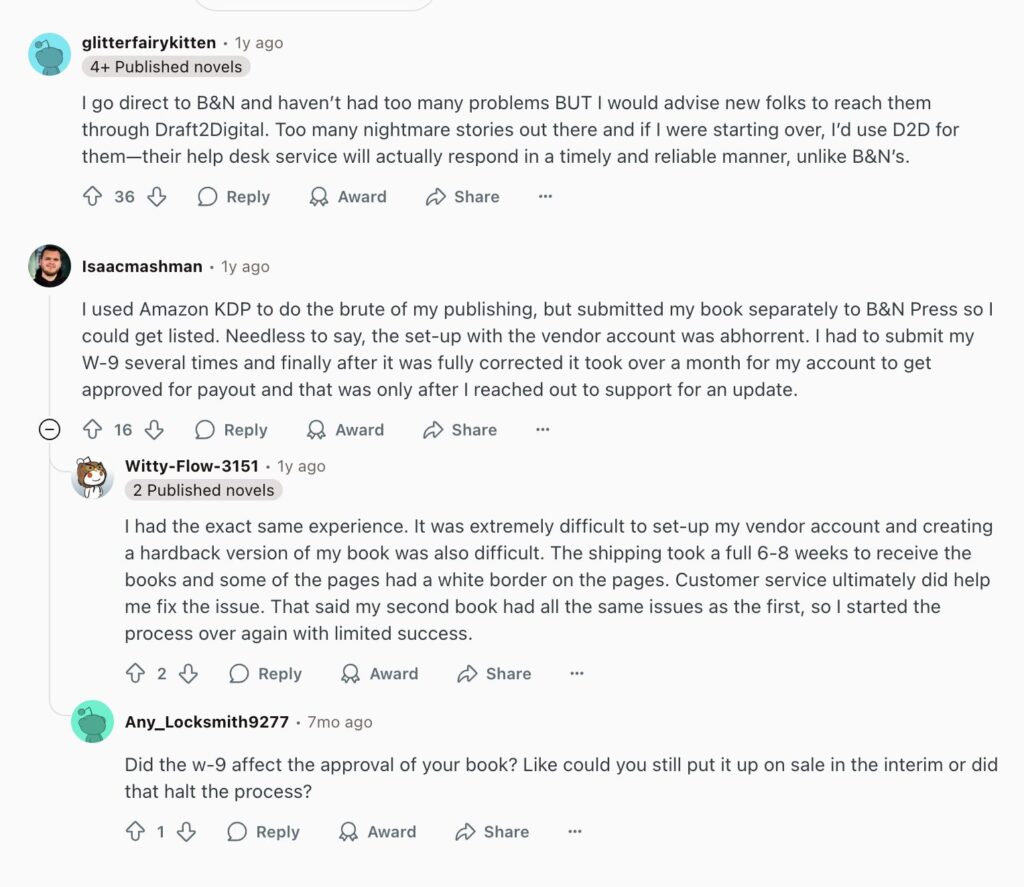Award Witty-Flow-3151's reply
The width and height of the screenshot is (1024, 887).
point(380,674)
